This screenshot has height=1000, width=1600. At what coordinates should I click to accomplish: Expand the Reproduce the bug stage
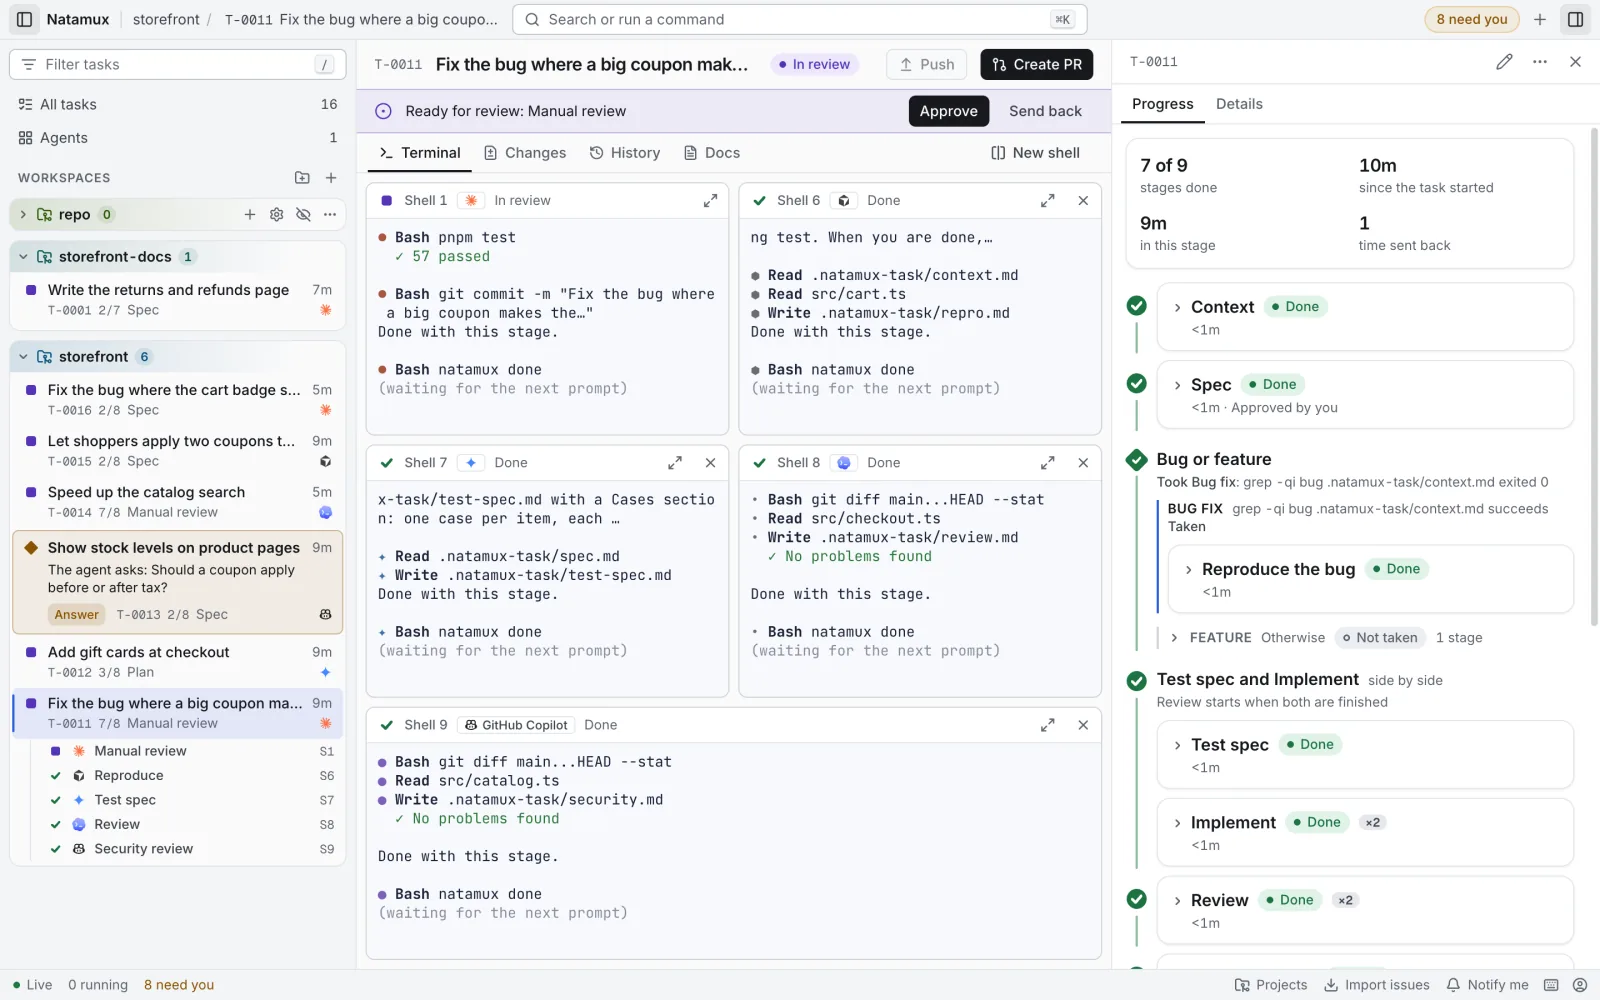click(x=1189, y=570)
